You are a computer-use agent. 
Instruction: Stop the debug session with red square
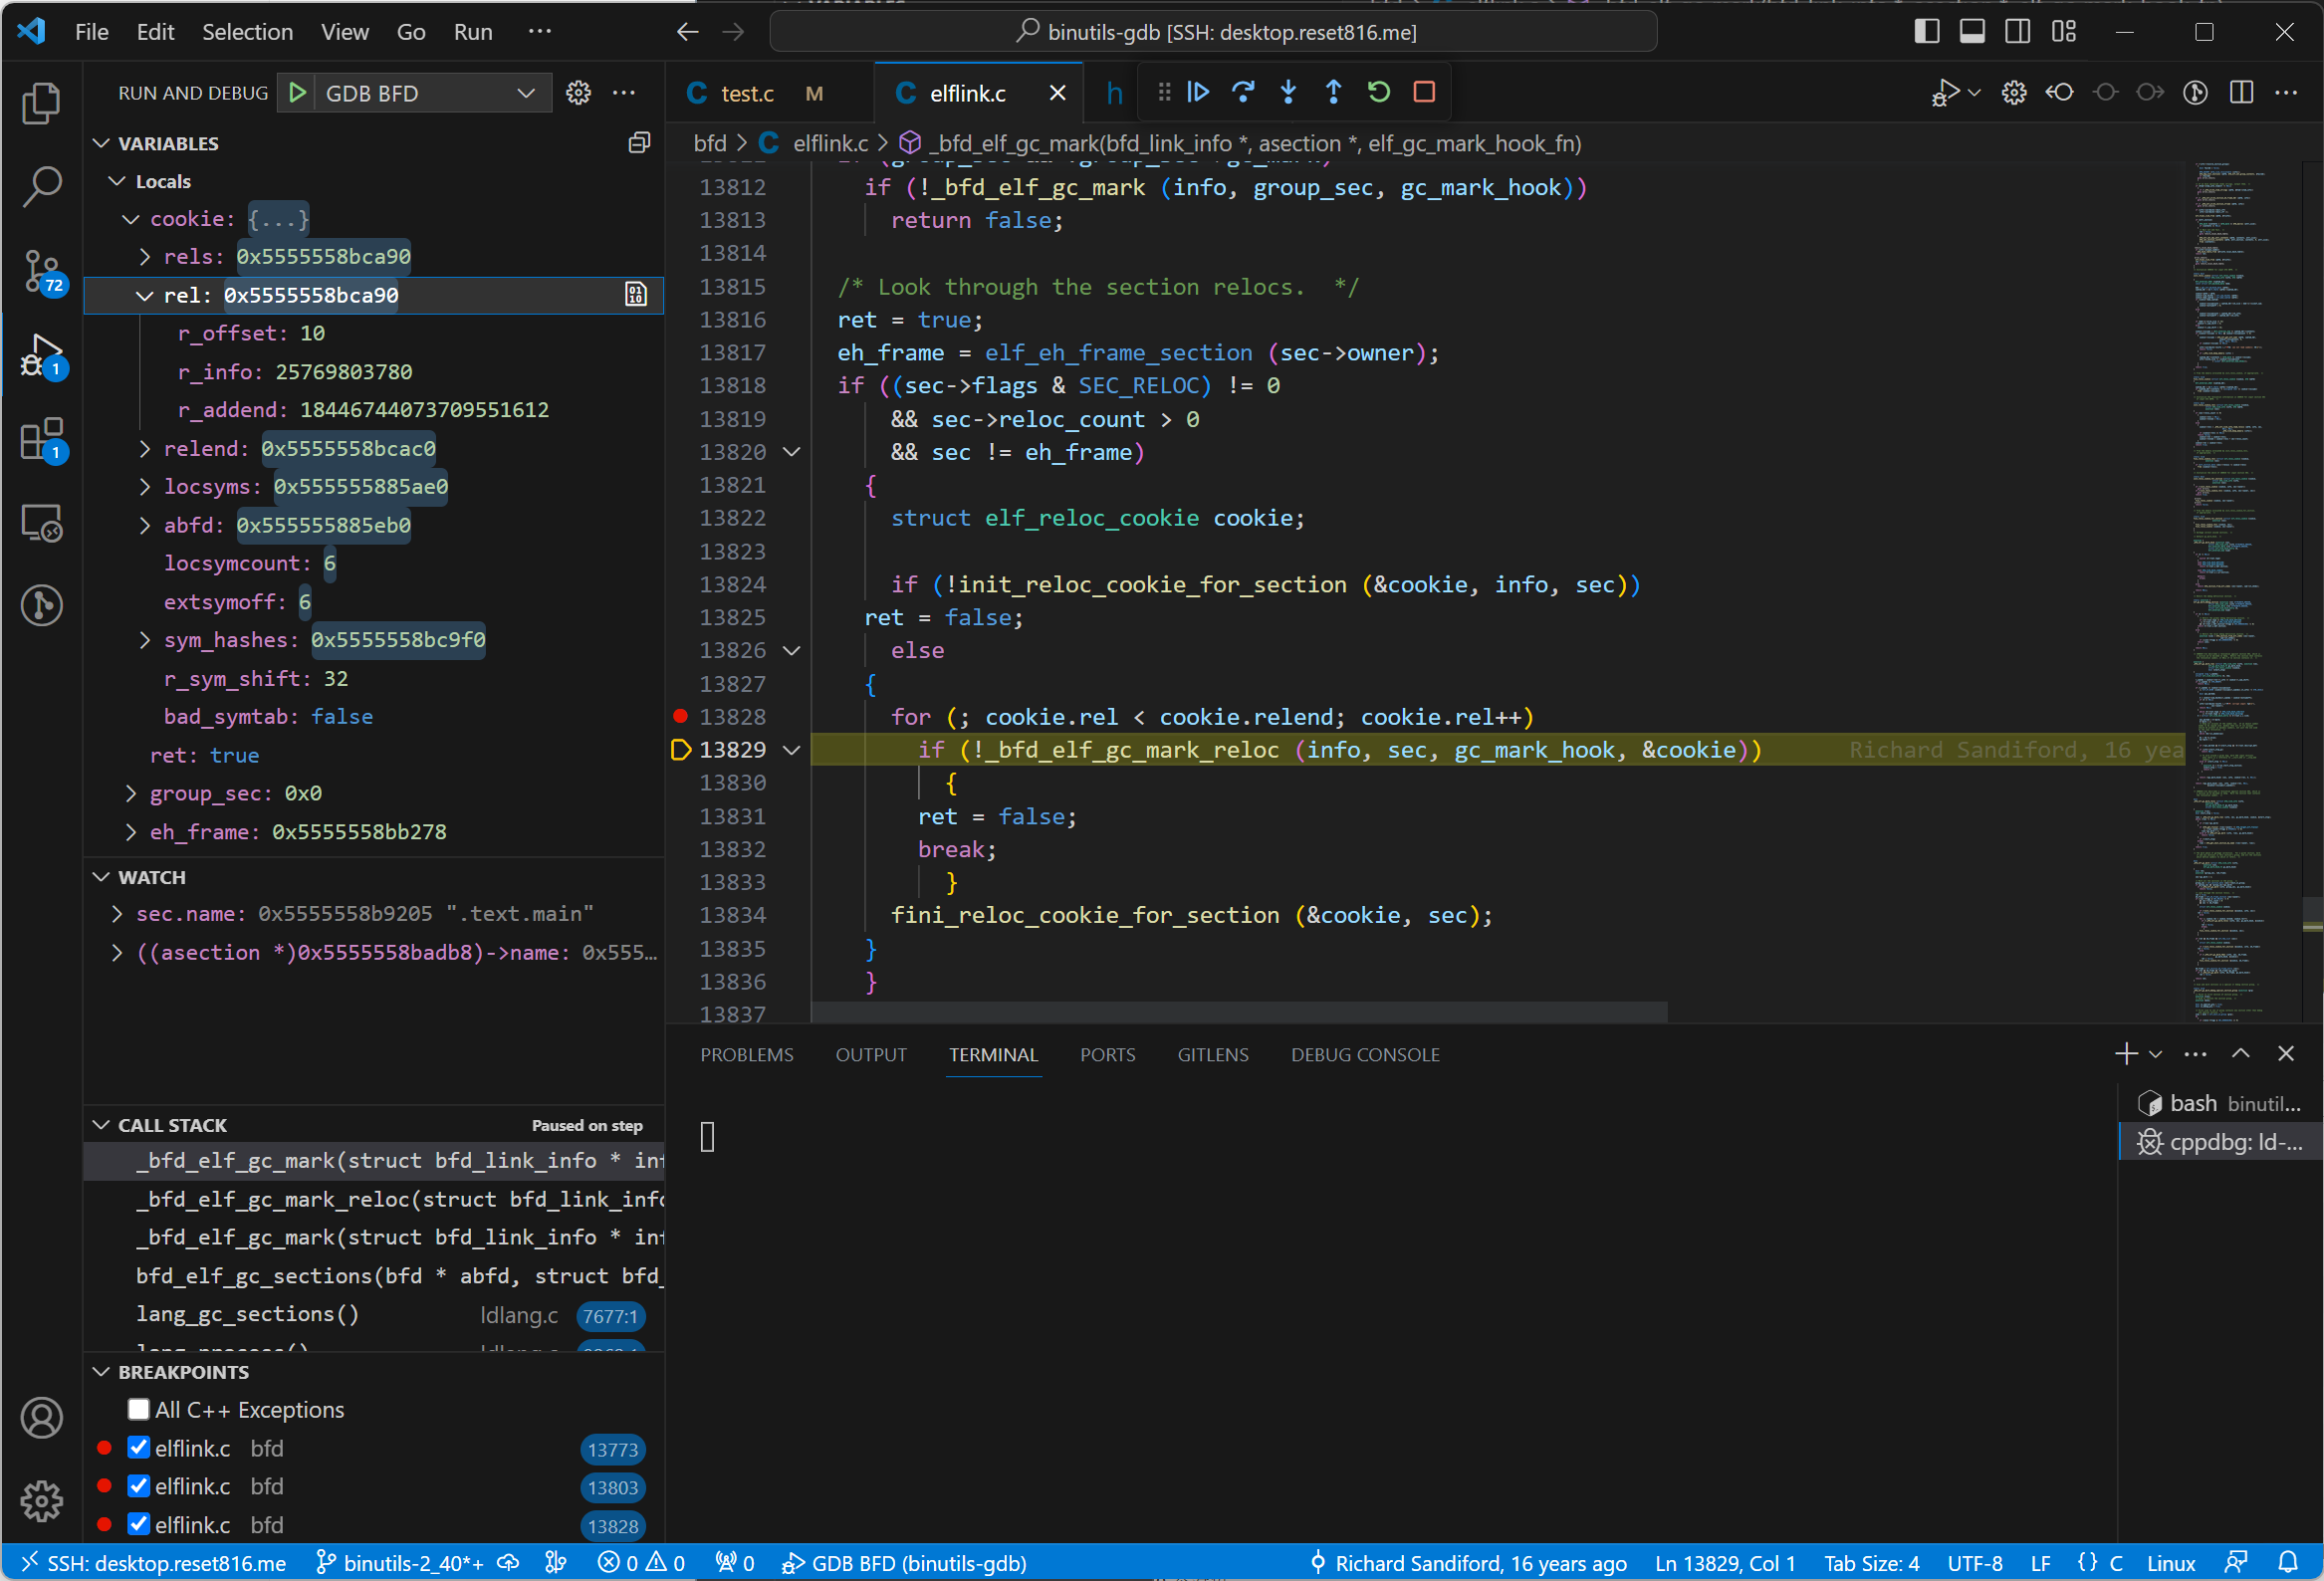tap(1424, 92)
